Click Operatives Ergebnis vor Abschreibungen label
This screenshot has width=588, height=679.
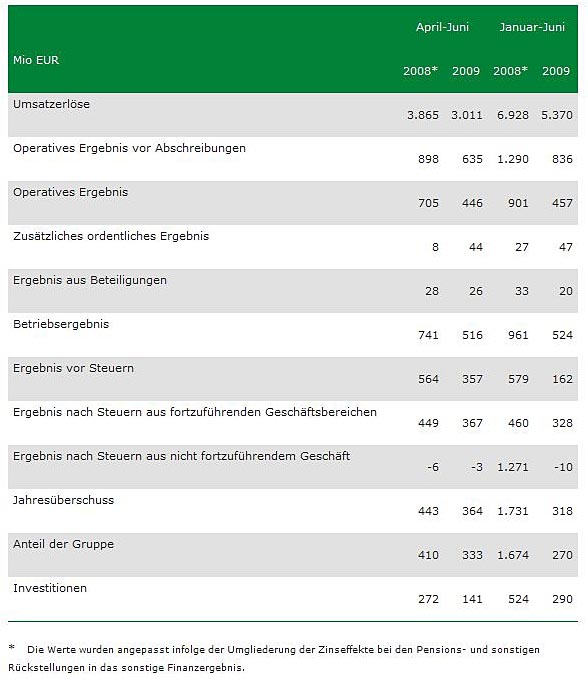click(129, 148)
